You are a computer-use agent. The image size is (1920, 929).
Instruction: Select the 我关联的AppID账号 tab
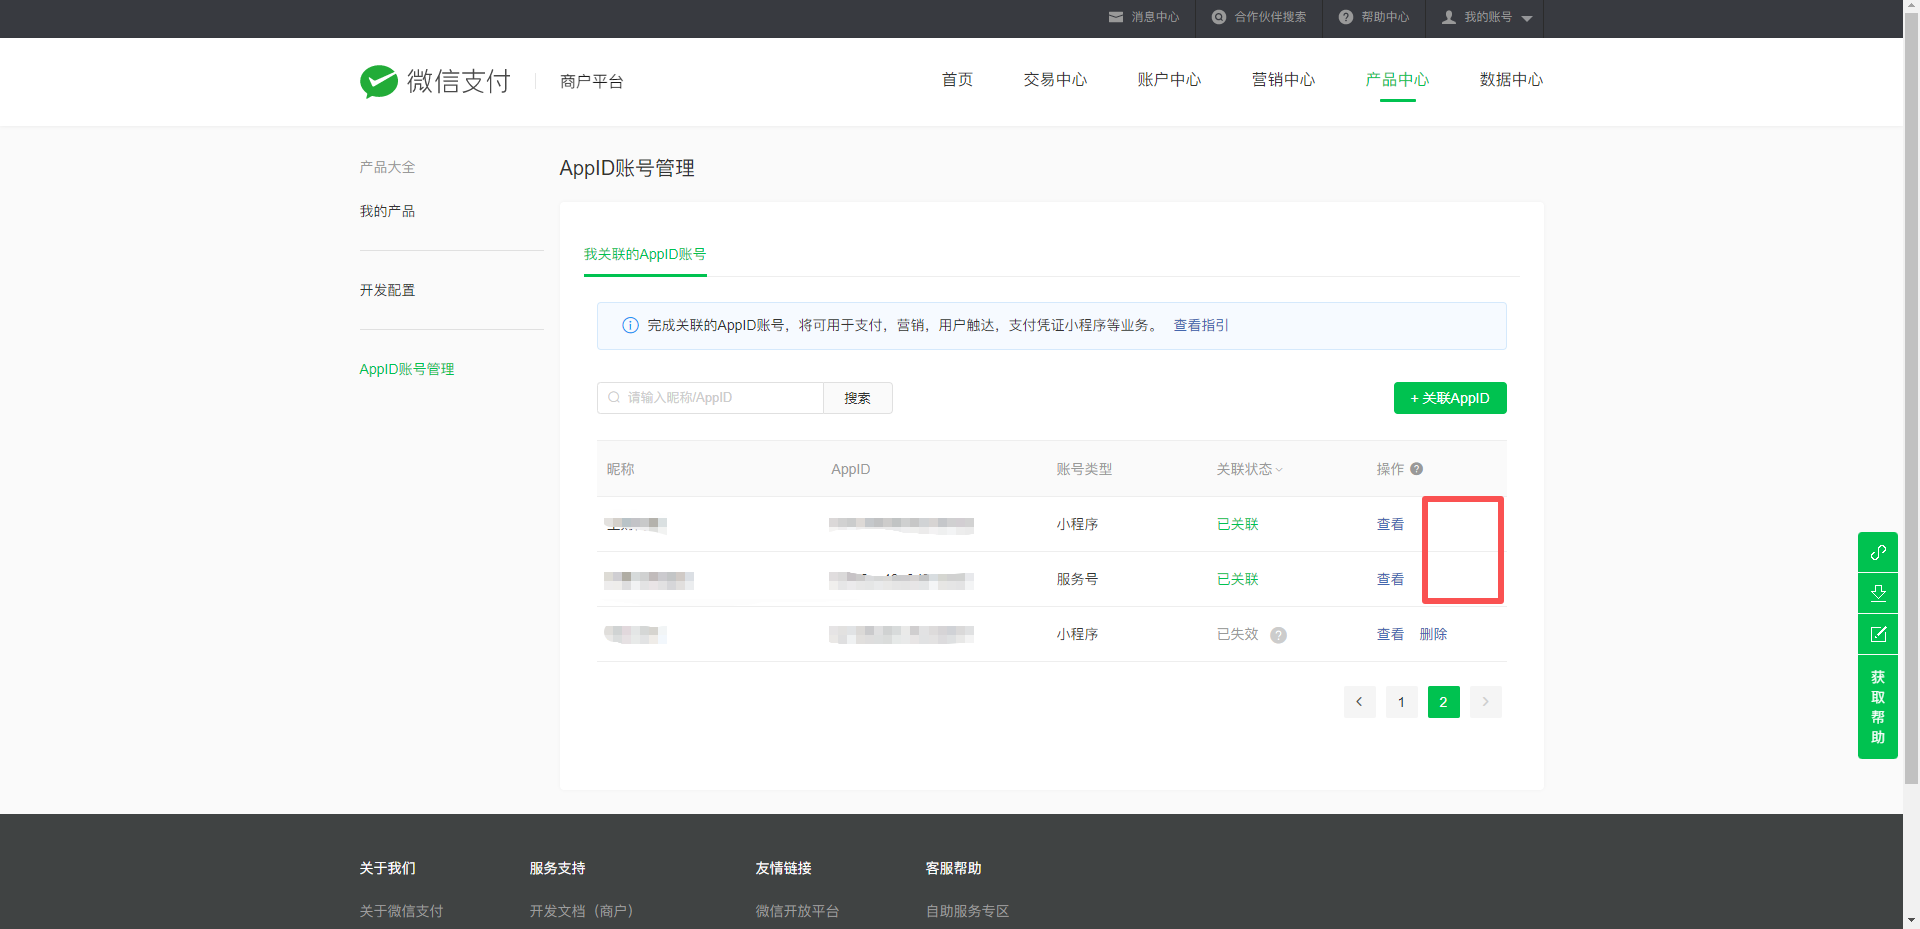coord(645,254)
